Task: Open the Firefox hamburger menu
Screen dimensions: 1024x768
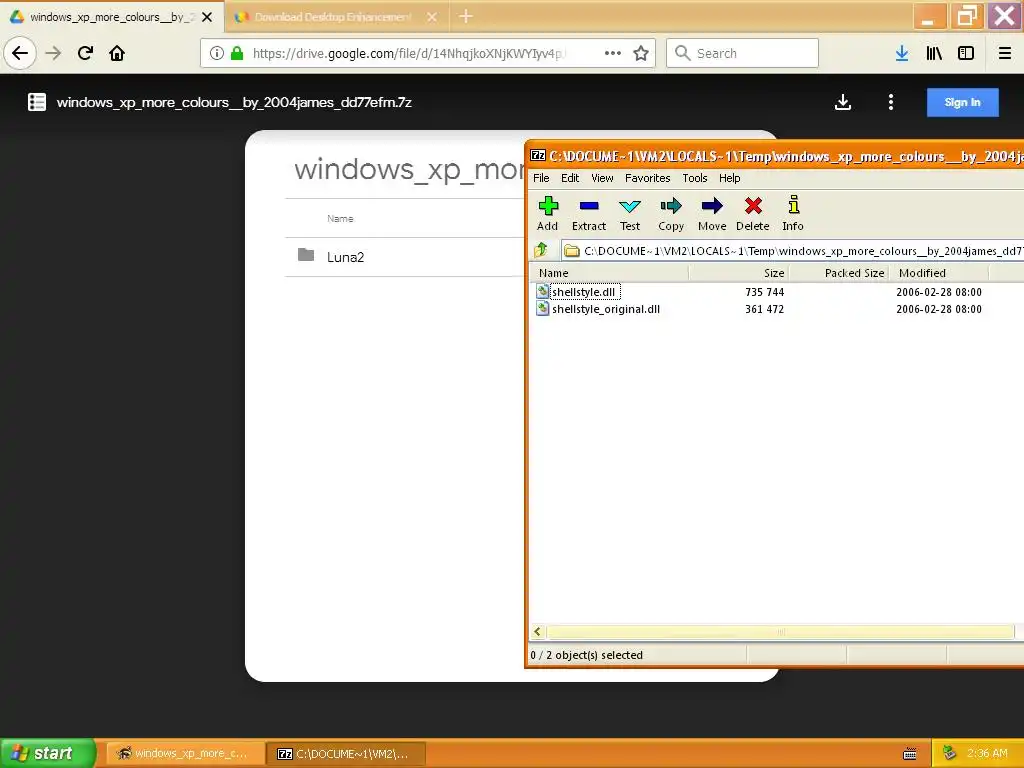Action: tap(1005, 54)
